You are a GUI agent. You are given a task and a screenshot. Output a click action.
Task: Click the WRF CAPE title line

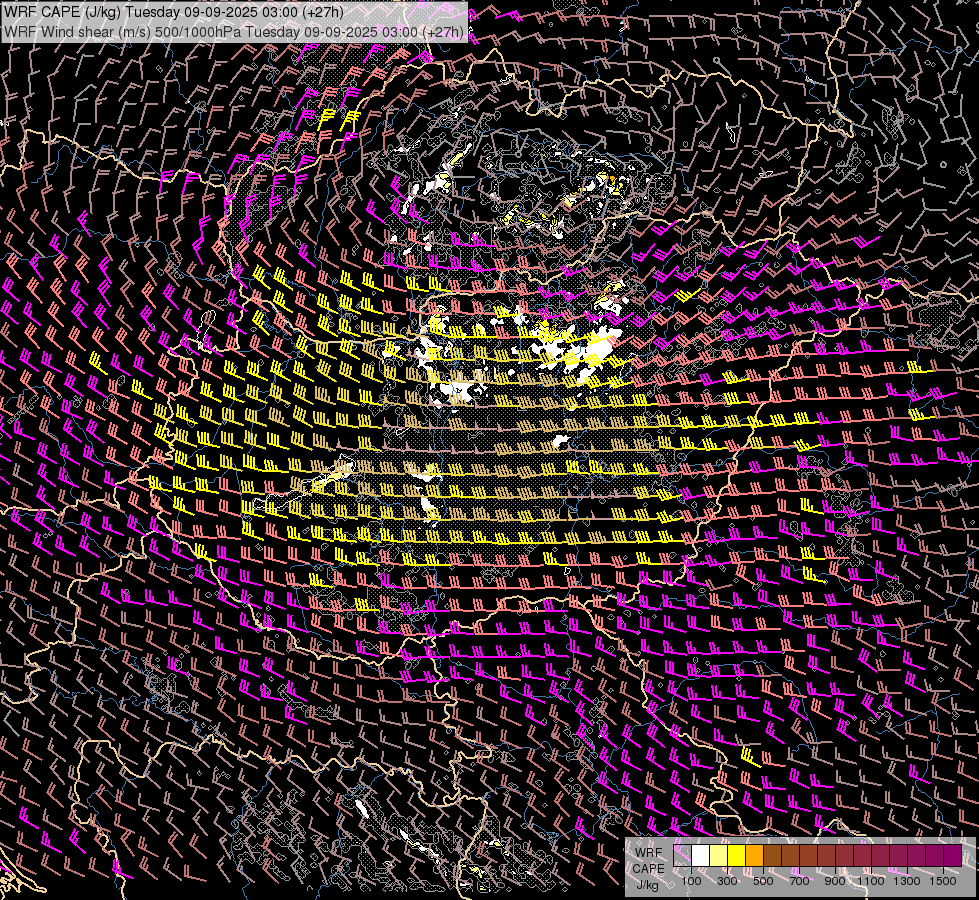(174, 12)
